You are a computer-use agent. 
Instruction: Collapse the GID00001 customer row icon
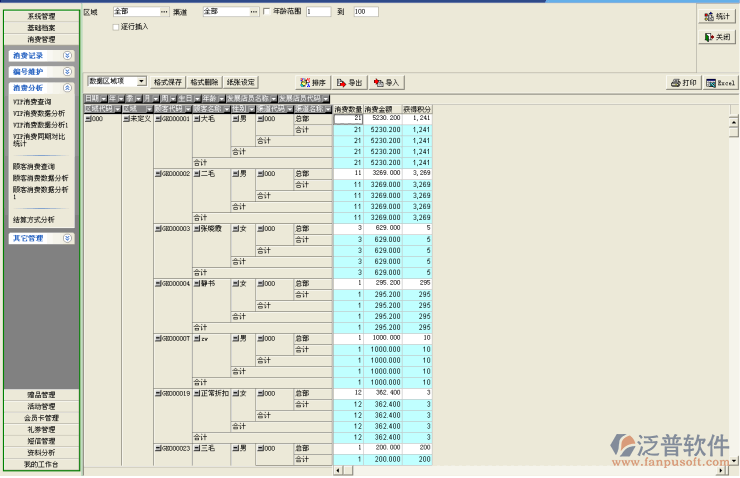pyautogui.click(x=158, y=118)
